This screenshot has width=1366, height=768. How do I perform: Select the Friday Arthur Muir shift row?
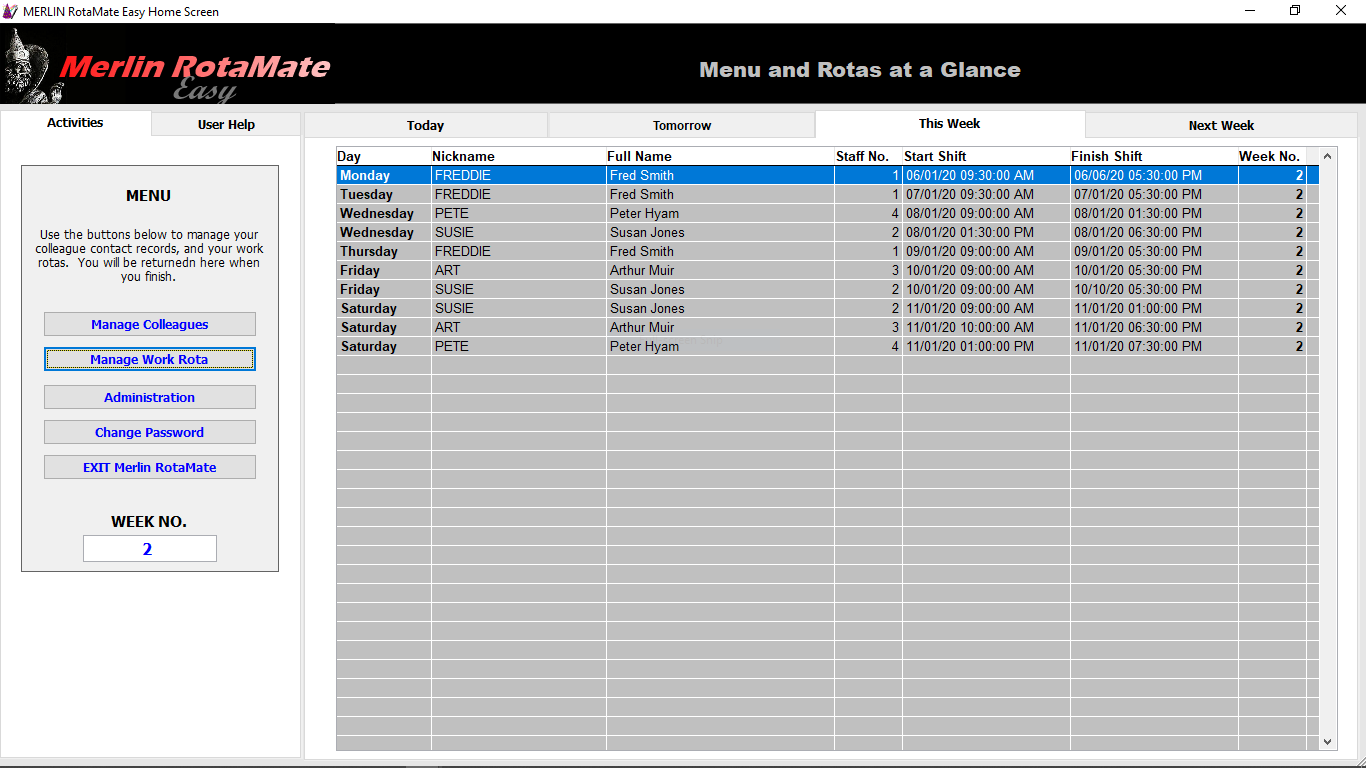821,270
